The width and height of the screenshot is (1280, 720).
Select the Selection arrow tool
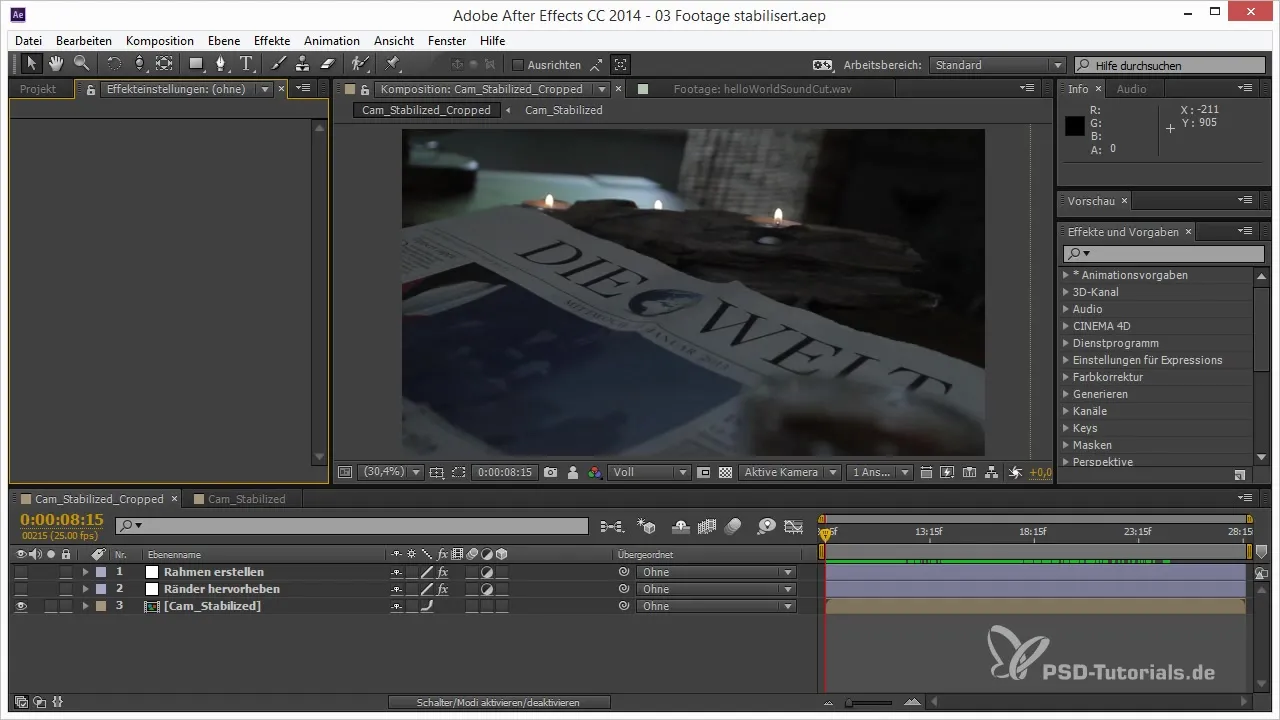(31, 64)
